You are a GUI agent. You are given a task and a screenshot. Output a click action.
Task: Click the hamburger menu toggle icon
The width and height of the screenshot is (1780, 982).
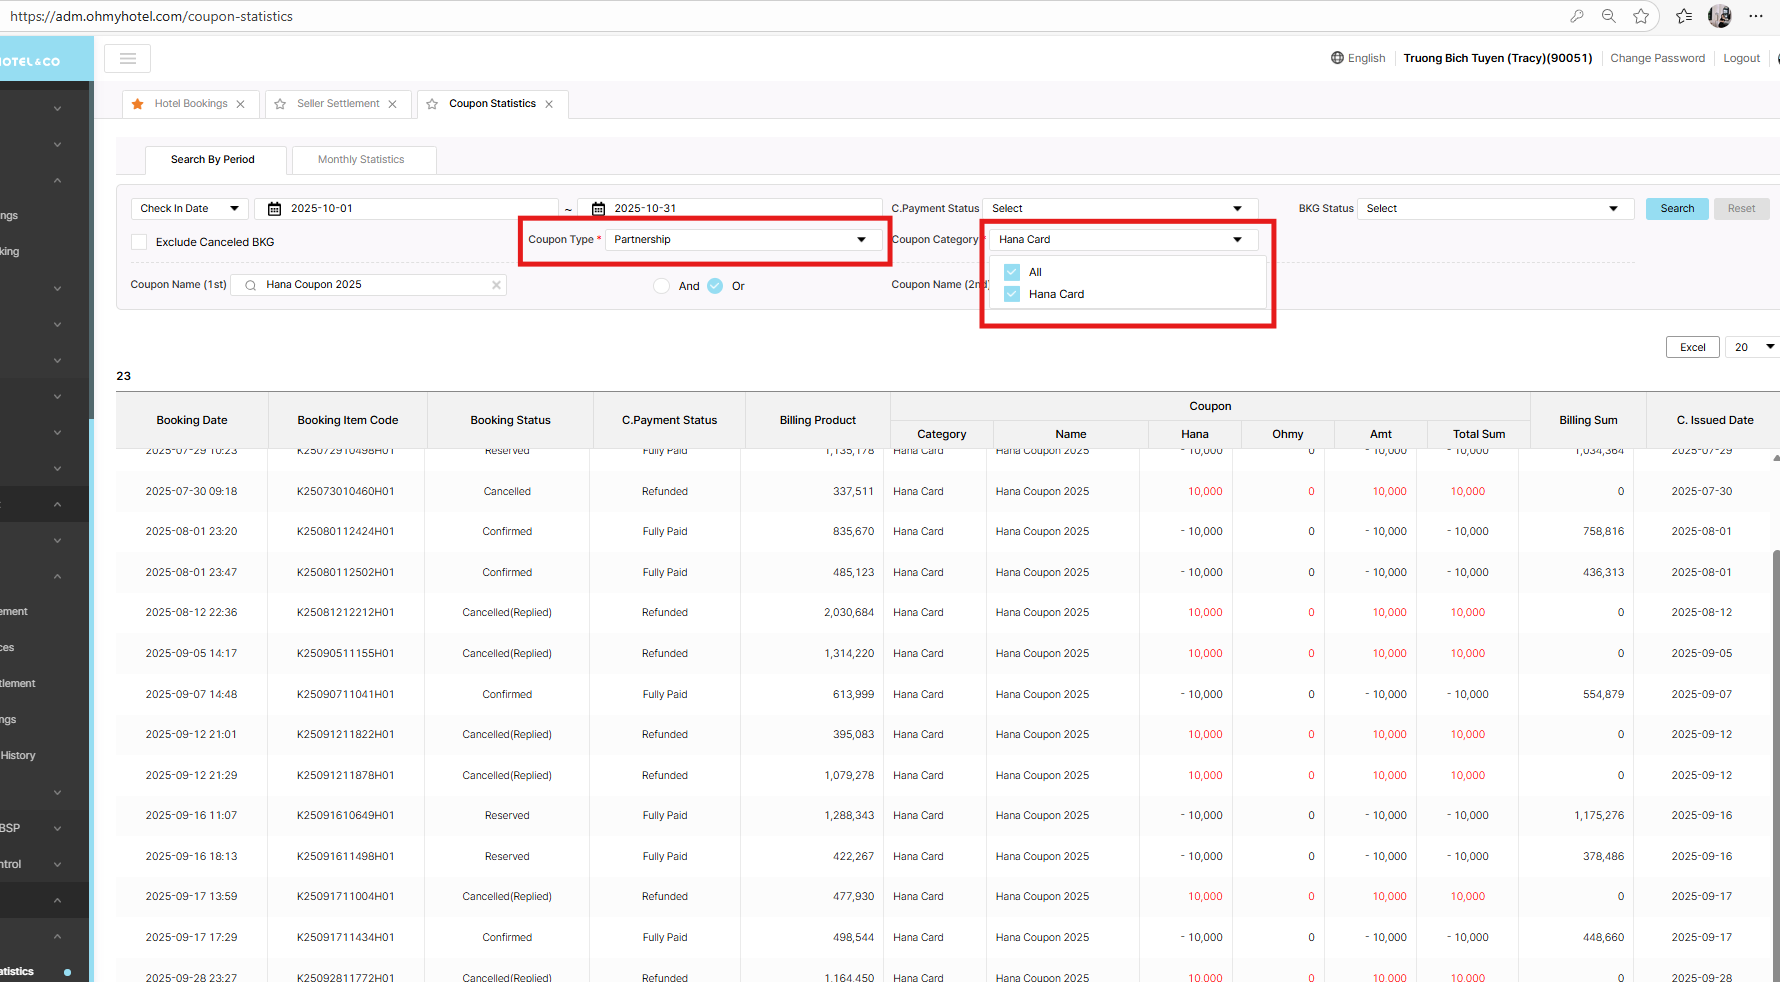coord(127,59)
